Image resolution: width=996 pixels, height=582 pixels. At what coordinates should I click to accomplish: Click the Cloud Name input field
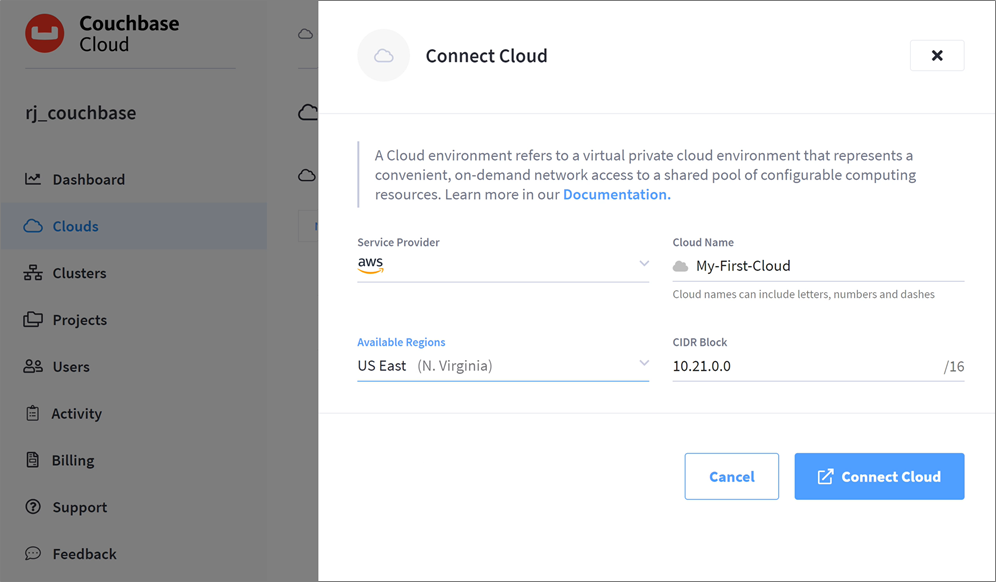[825, 266]
